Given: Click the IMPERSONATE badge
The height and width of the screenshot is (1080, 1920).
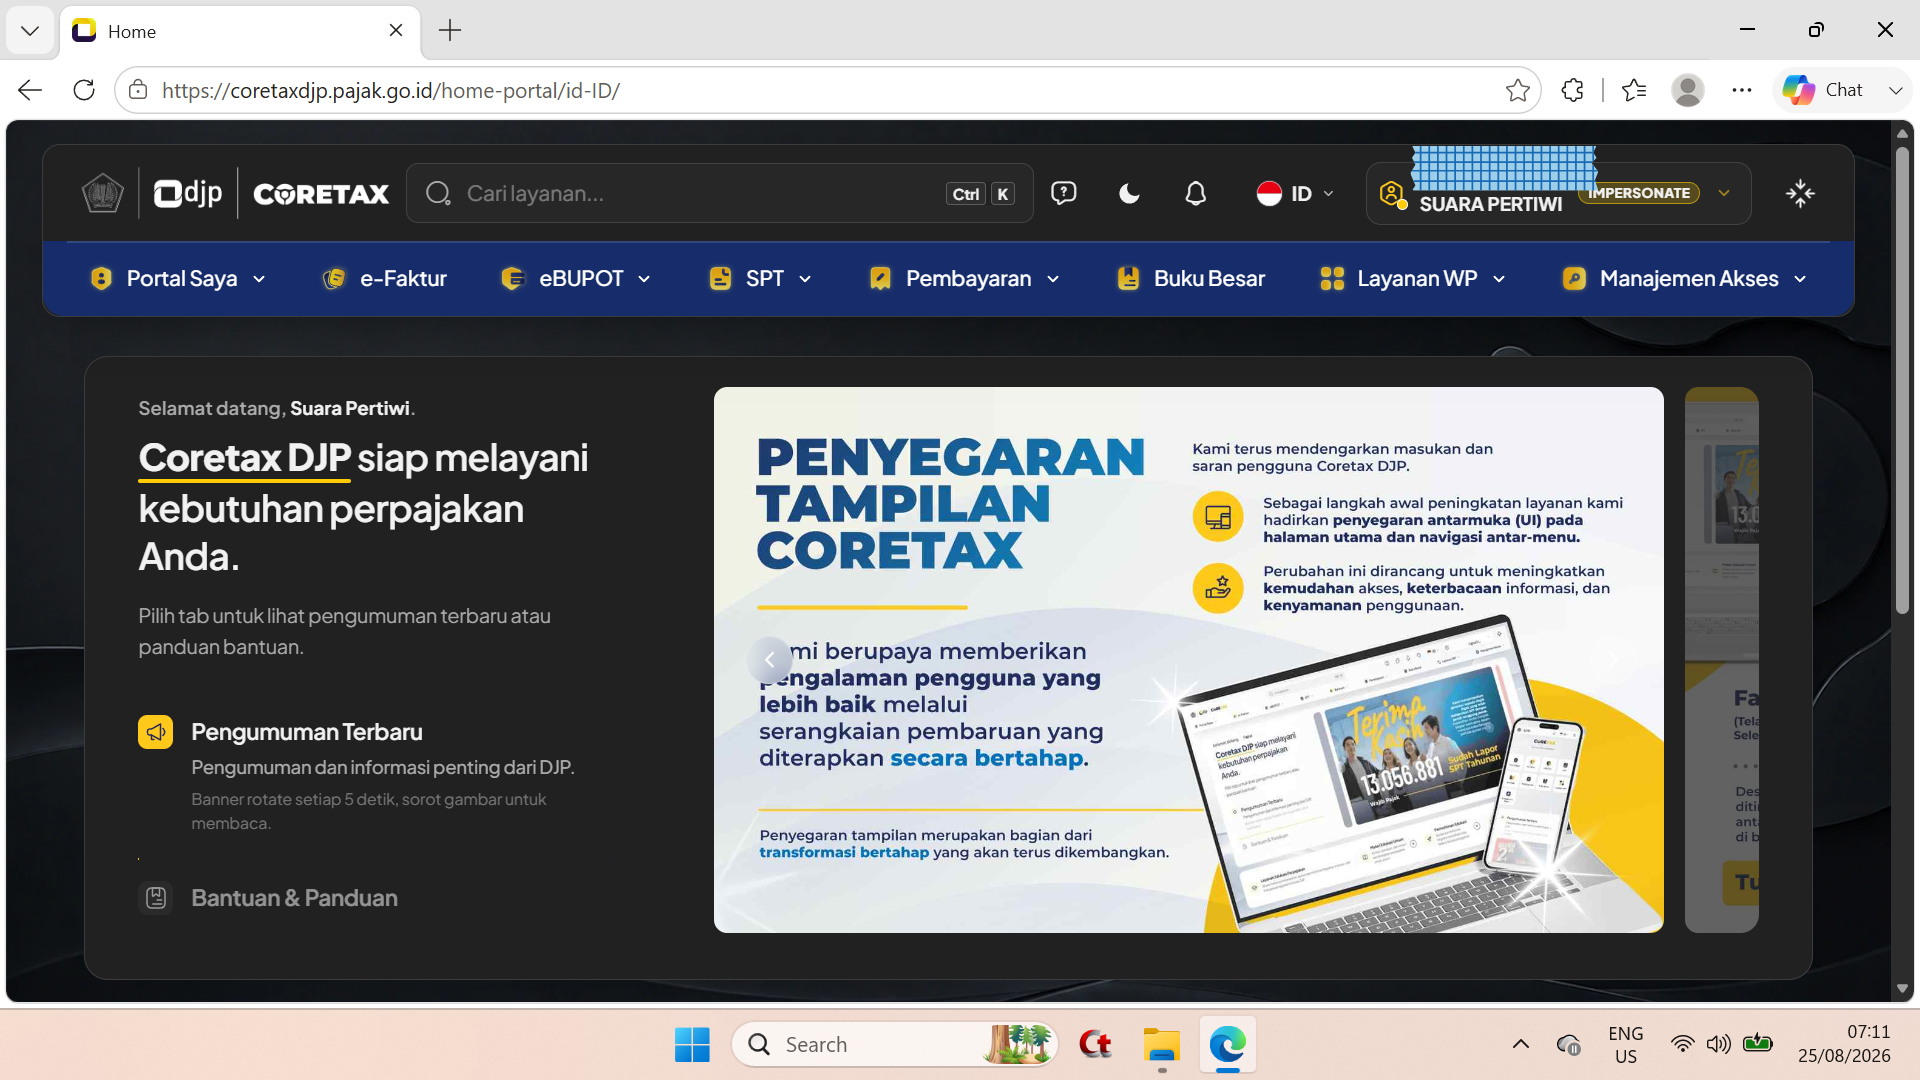Looking at the screenshot, I should (1639, 193).
